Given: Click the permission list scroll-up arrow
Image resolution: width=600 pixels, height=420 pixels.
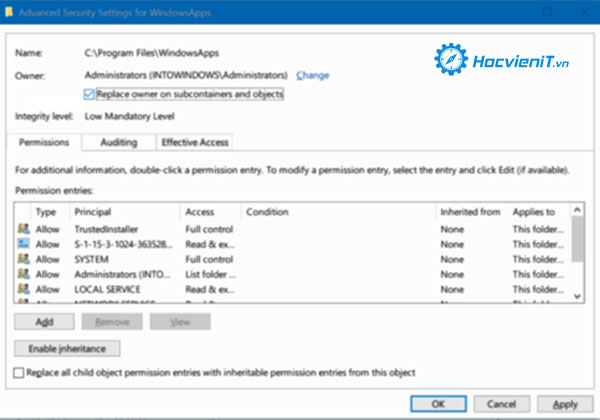Looking at the screenshot, I should [577, 210].
